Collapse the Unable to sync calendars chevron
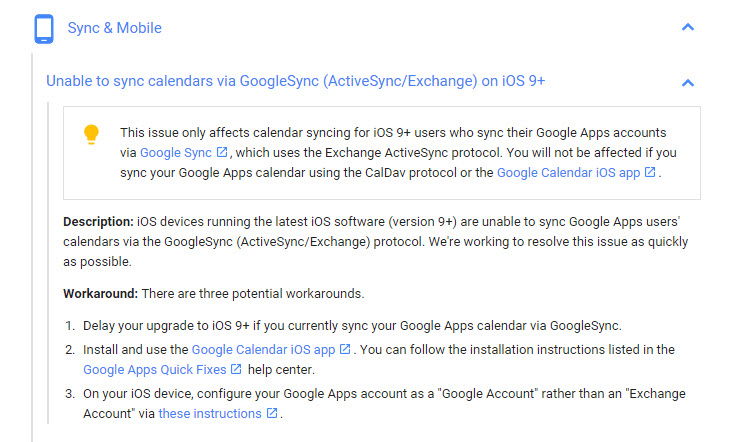The height and width of the screenshot is (442, 742). [687, 82]
